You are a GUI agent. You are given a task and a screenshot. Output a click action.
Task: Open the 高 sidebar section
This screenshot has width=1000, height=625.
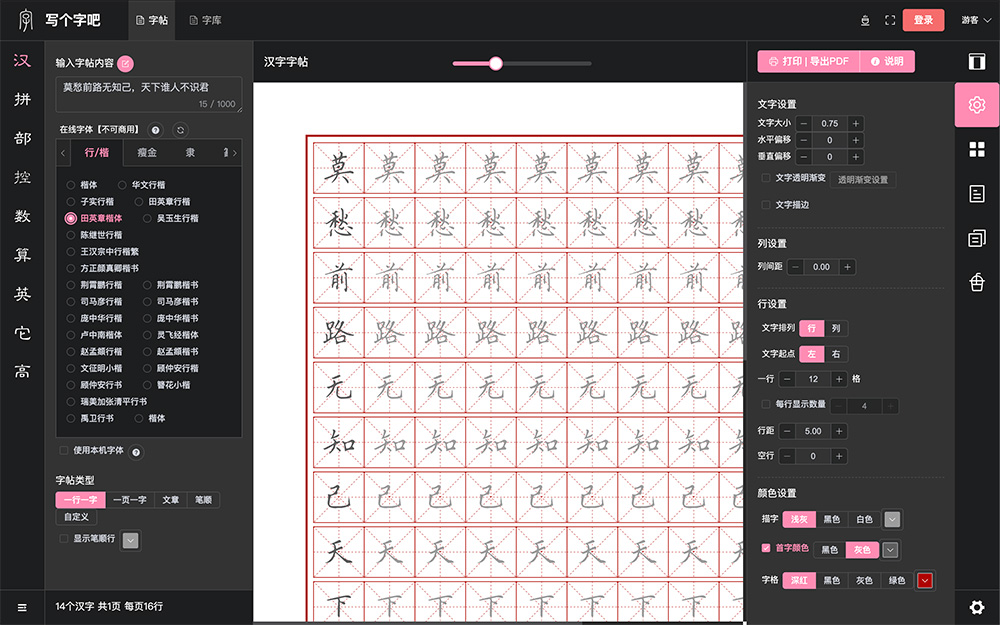(22, 371)
